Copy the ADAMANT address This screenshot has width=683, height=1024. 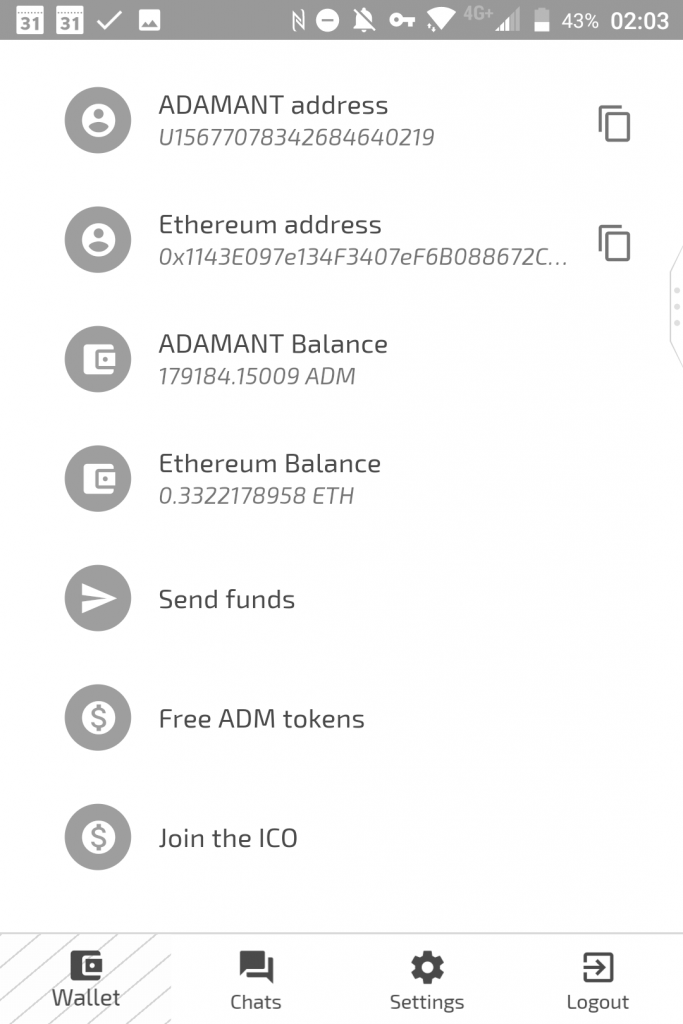tap(614, 122)
